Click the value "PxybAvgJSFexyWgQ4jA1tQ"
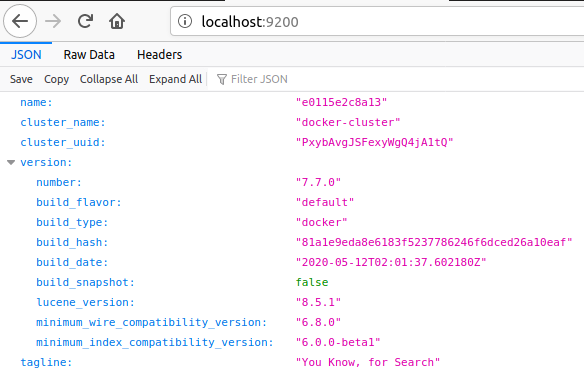Viewport: 584px width, 387px height. (x=374, y=142)
